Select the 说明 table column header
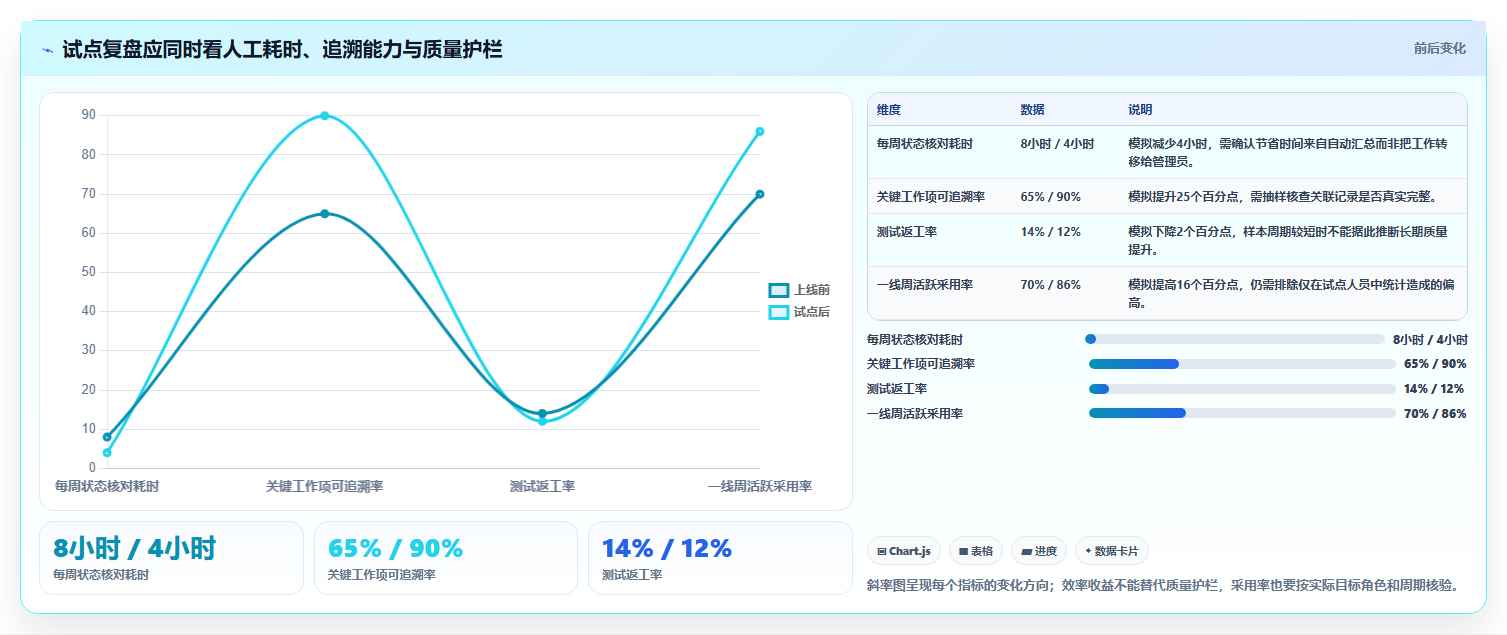Viewport: 1507px width, 635px height. coord(1141,110)
